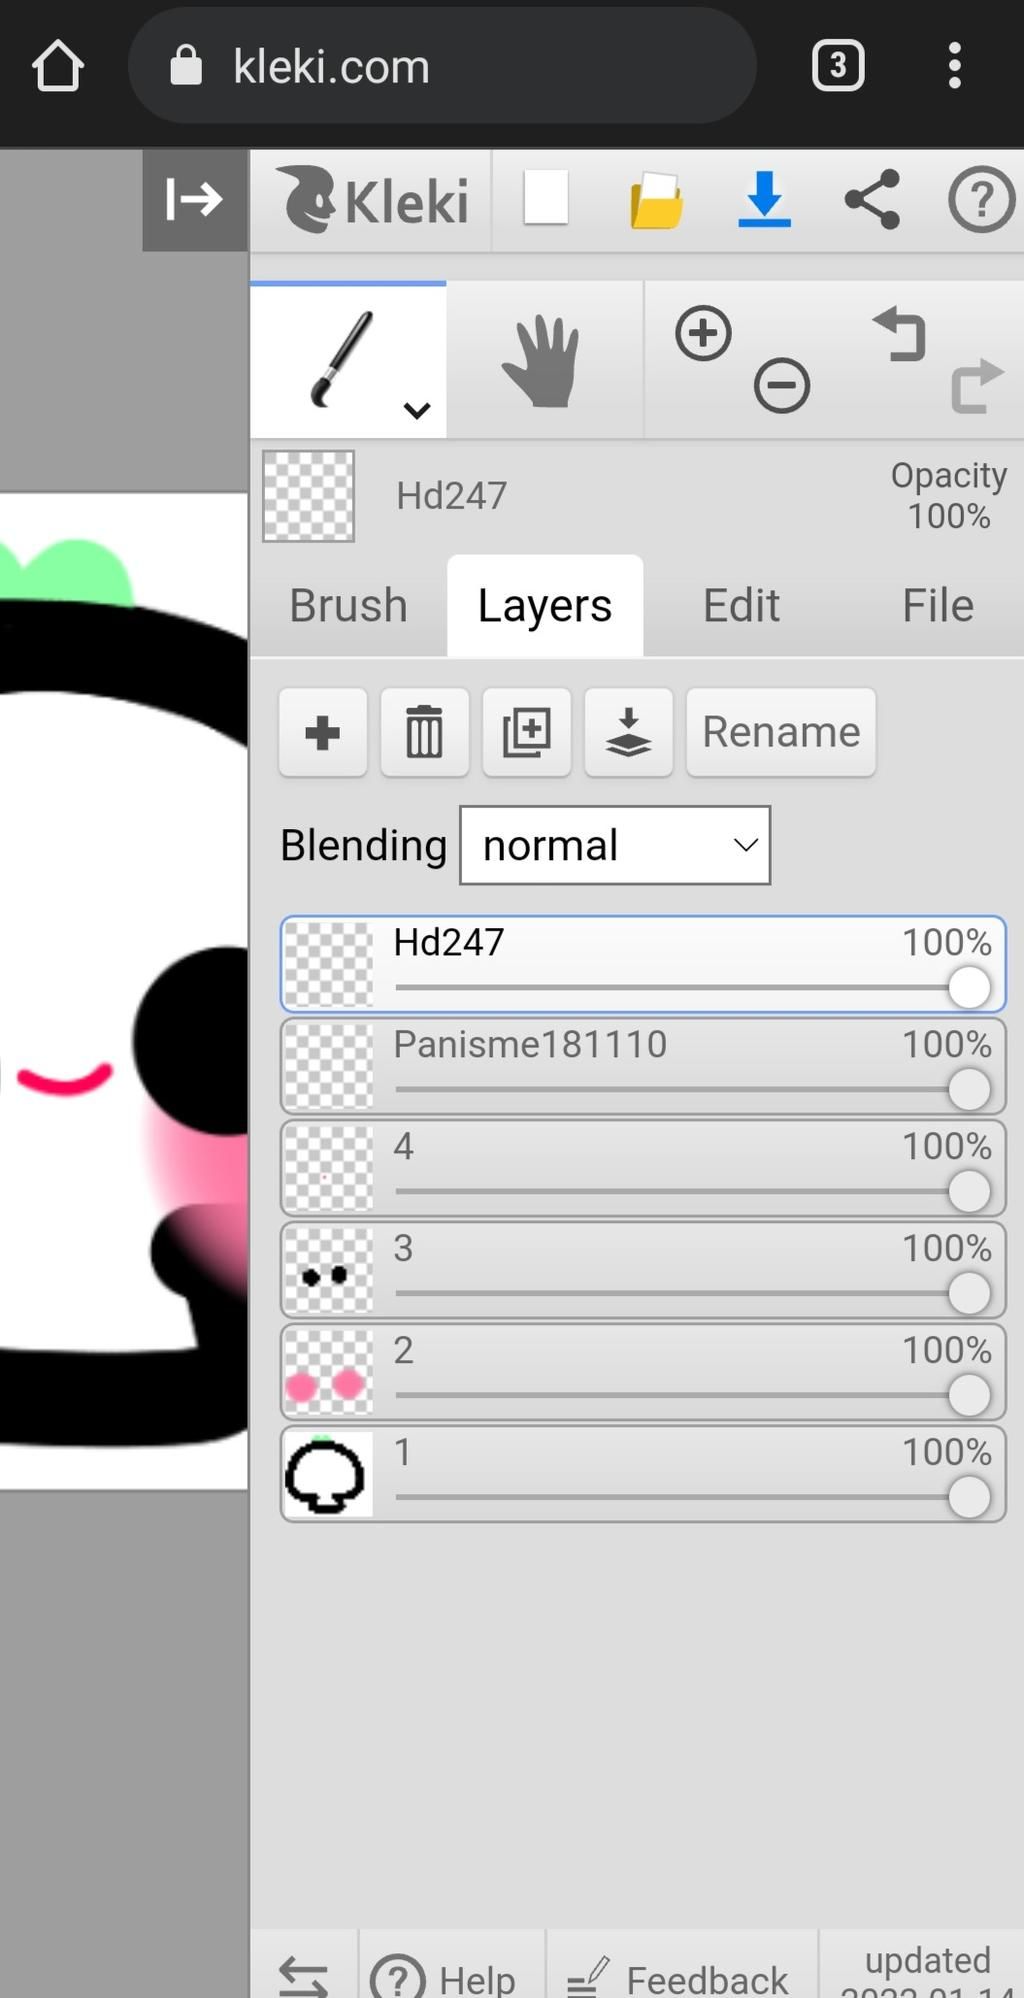Duplicate the selected layer
Screen dimensions: 1024x1998
527,732
